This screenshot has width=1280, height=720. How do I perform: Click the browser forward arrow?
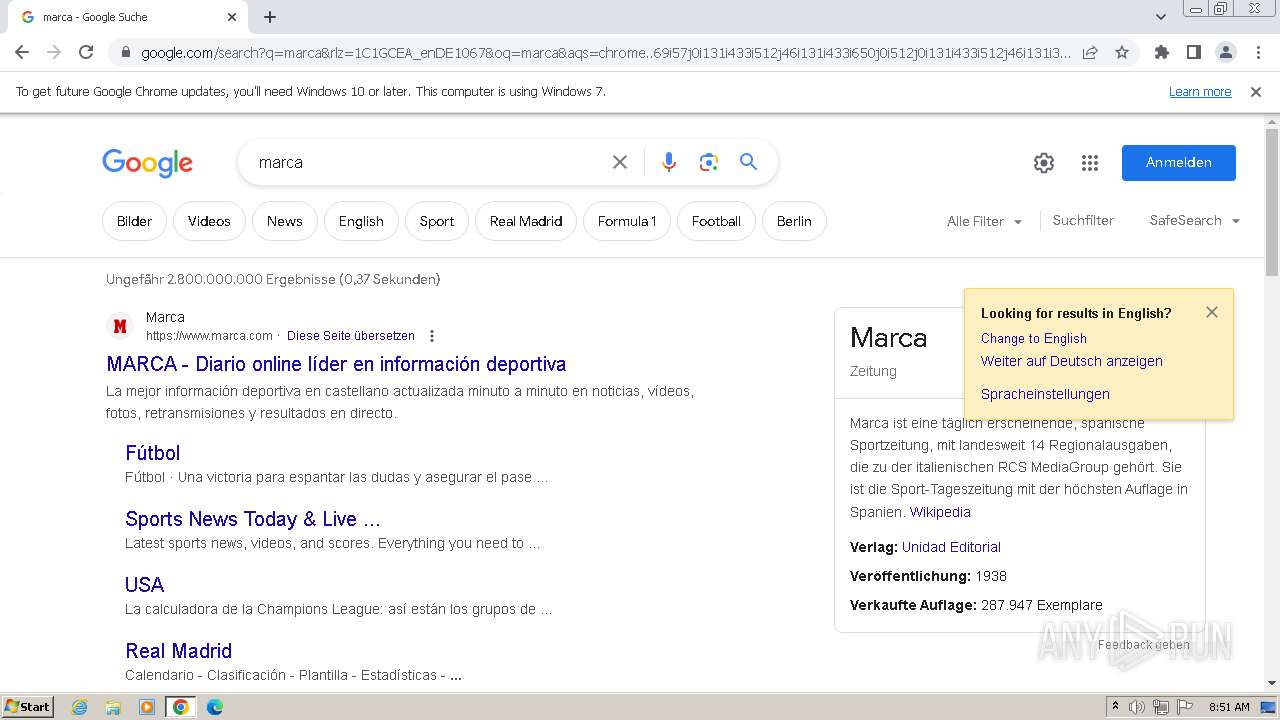[x=54, y=52]
